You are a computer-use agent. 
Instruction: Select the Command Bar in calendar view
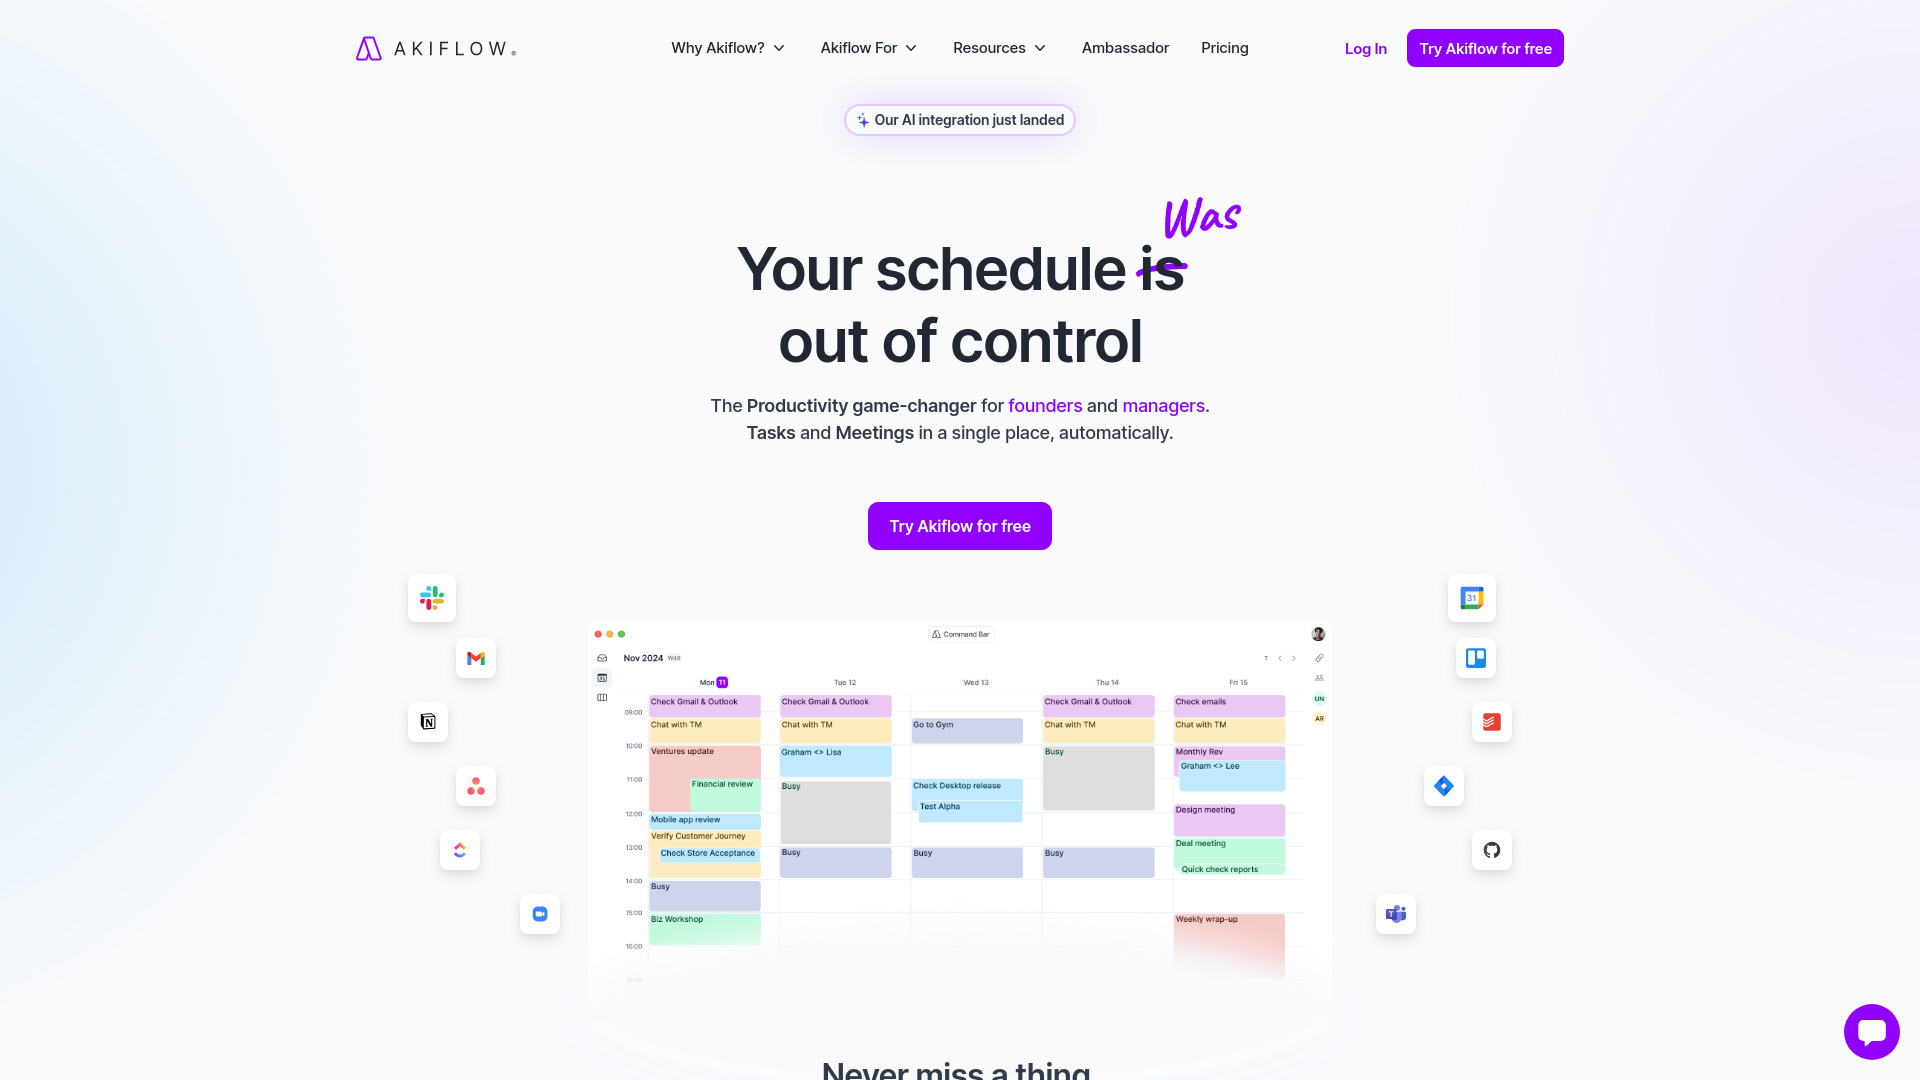click(959, 634)
